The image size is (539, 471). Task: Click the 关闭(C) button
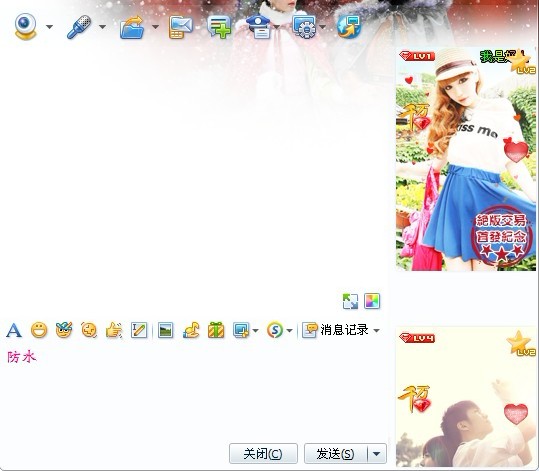[263, 453]
